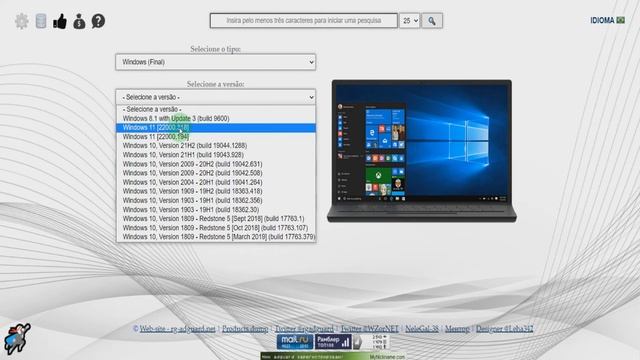640x360 pixels.
Task: Click the search text input field
Action: pyautogui.click(x=304, y=20)
